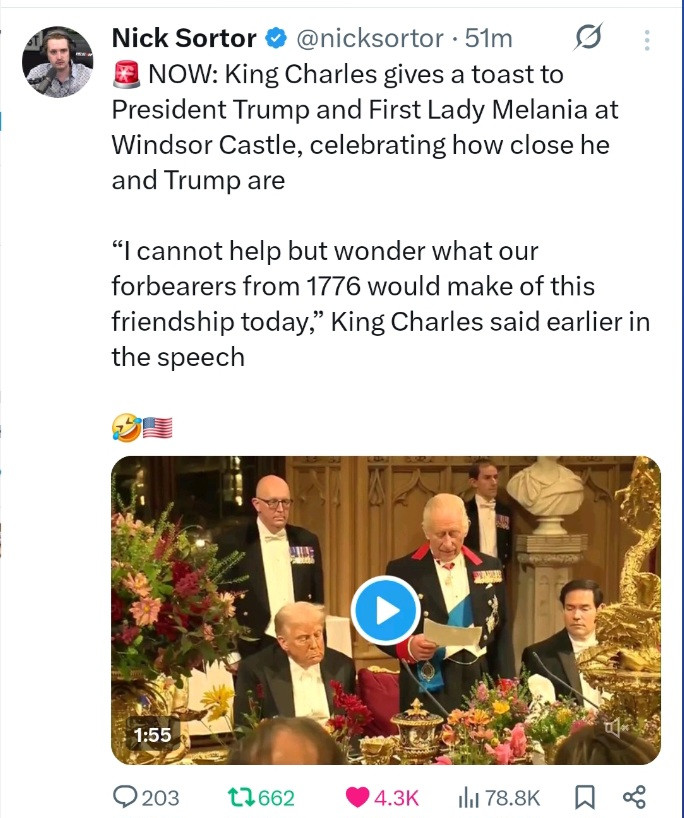Click the Nick Sortor display name

[x=184, y=39]
